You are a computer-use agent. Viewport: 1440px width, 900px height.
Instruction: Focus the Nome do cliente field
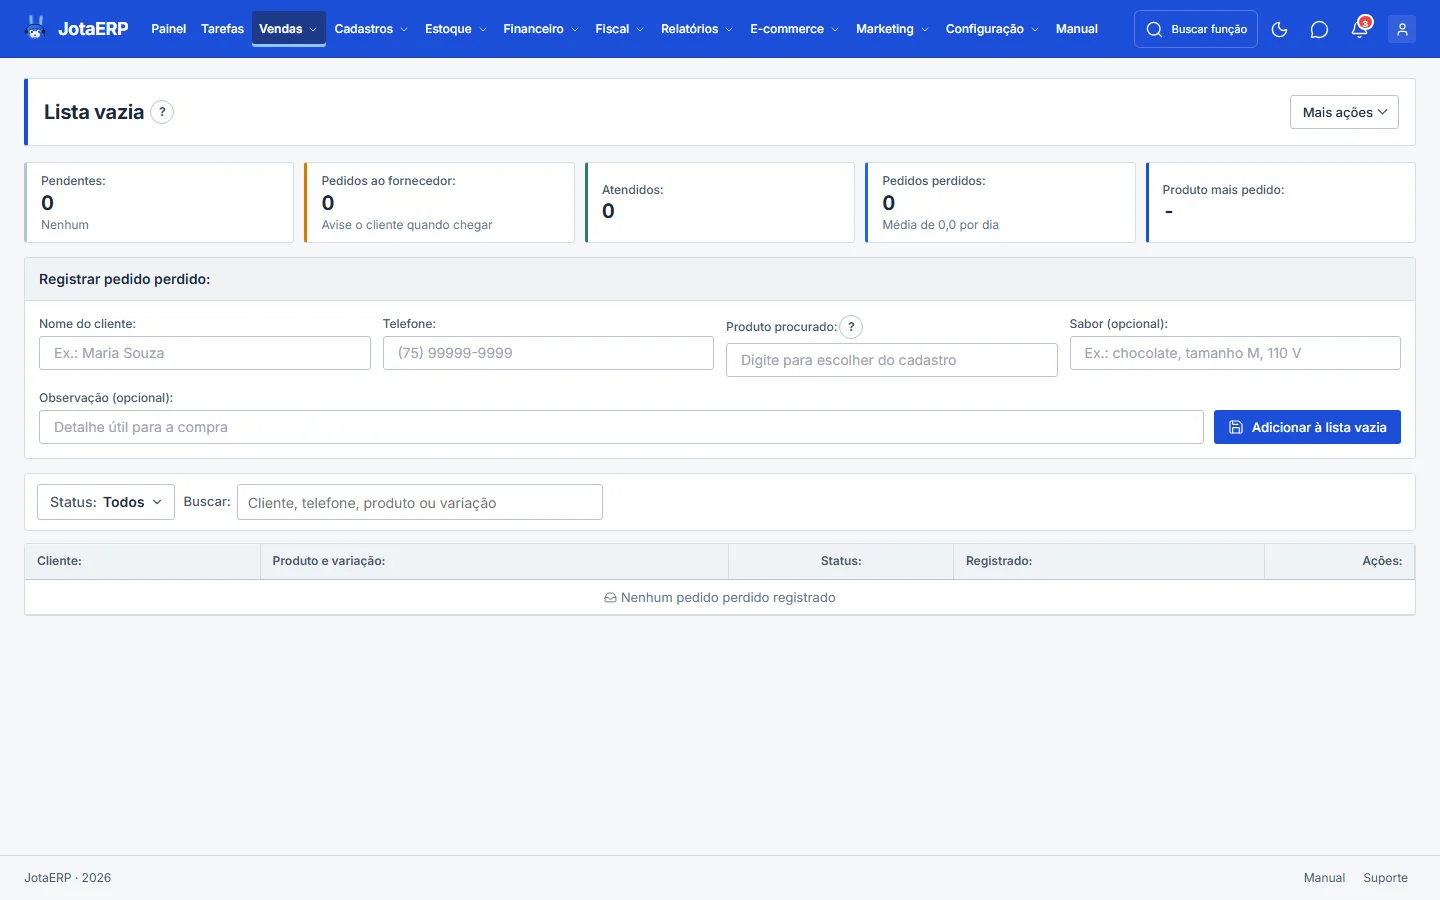pyautogui.click(x=205, y=353)
